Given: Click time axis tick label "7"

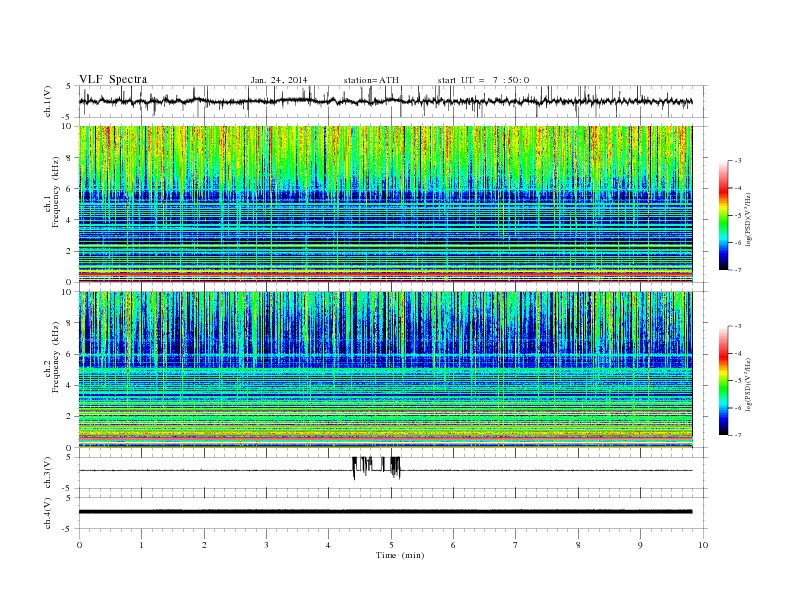Looking at the screenshot, I should coord(516,545).
